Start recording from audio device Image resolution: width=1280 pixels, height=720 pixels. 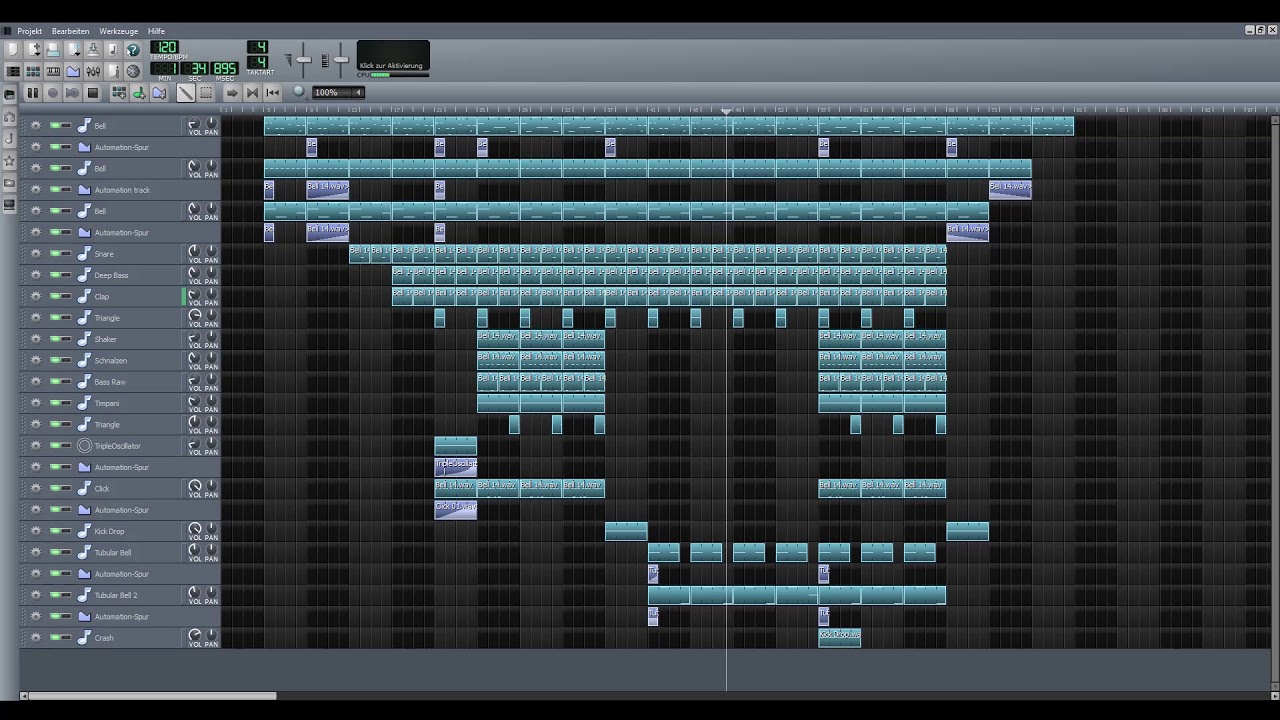pos(53,93)
